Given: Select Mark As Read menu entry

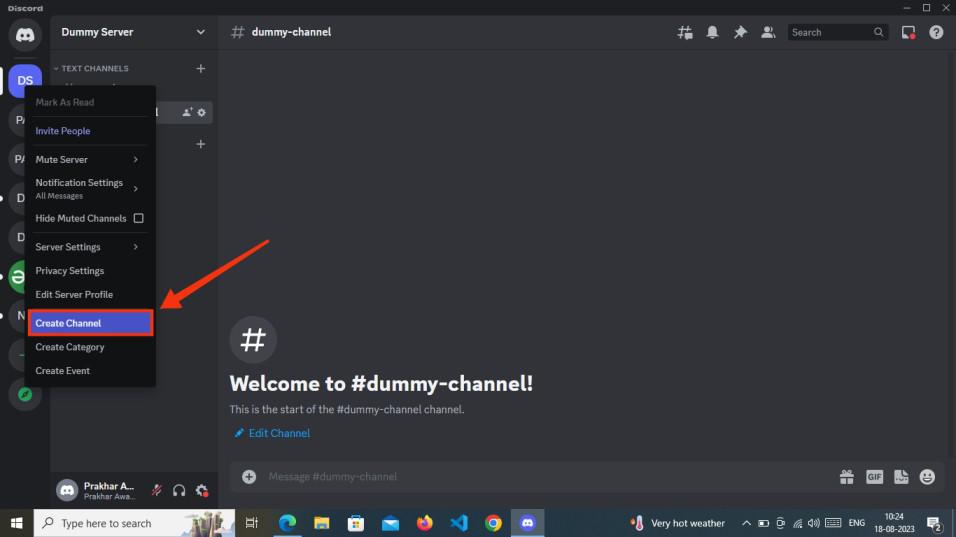Looking at the screenshot, I should 90,102.
